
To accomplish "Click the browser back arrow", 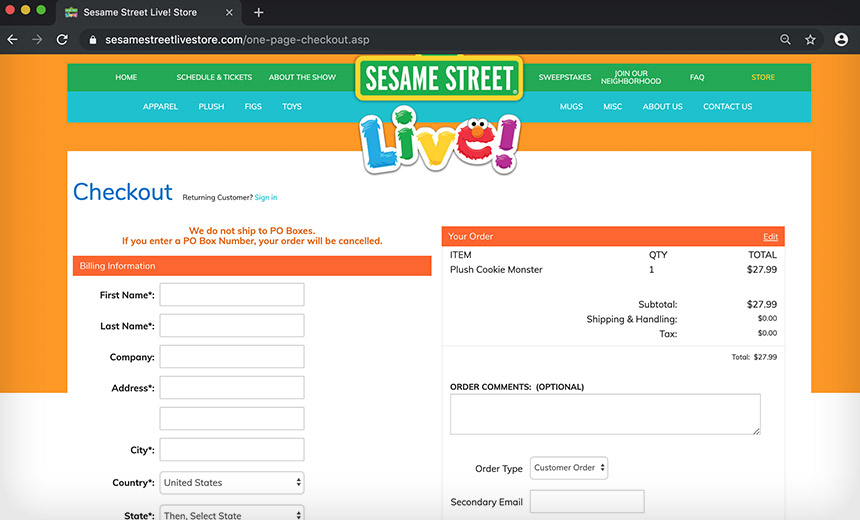I will (x=13, y=40).
